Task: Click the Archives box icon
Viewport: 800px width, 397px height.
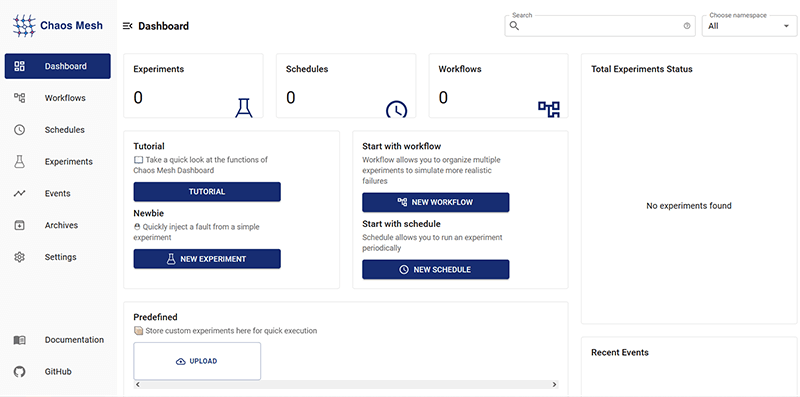Action: point(19,225)
